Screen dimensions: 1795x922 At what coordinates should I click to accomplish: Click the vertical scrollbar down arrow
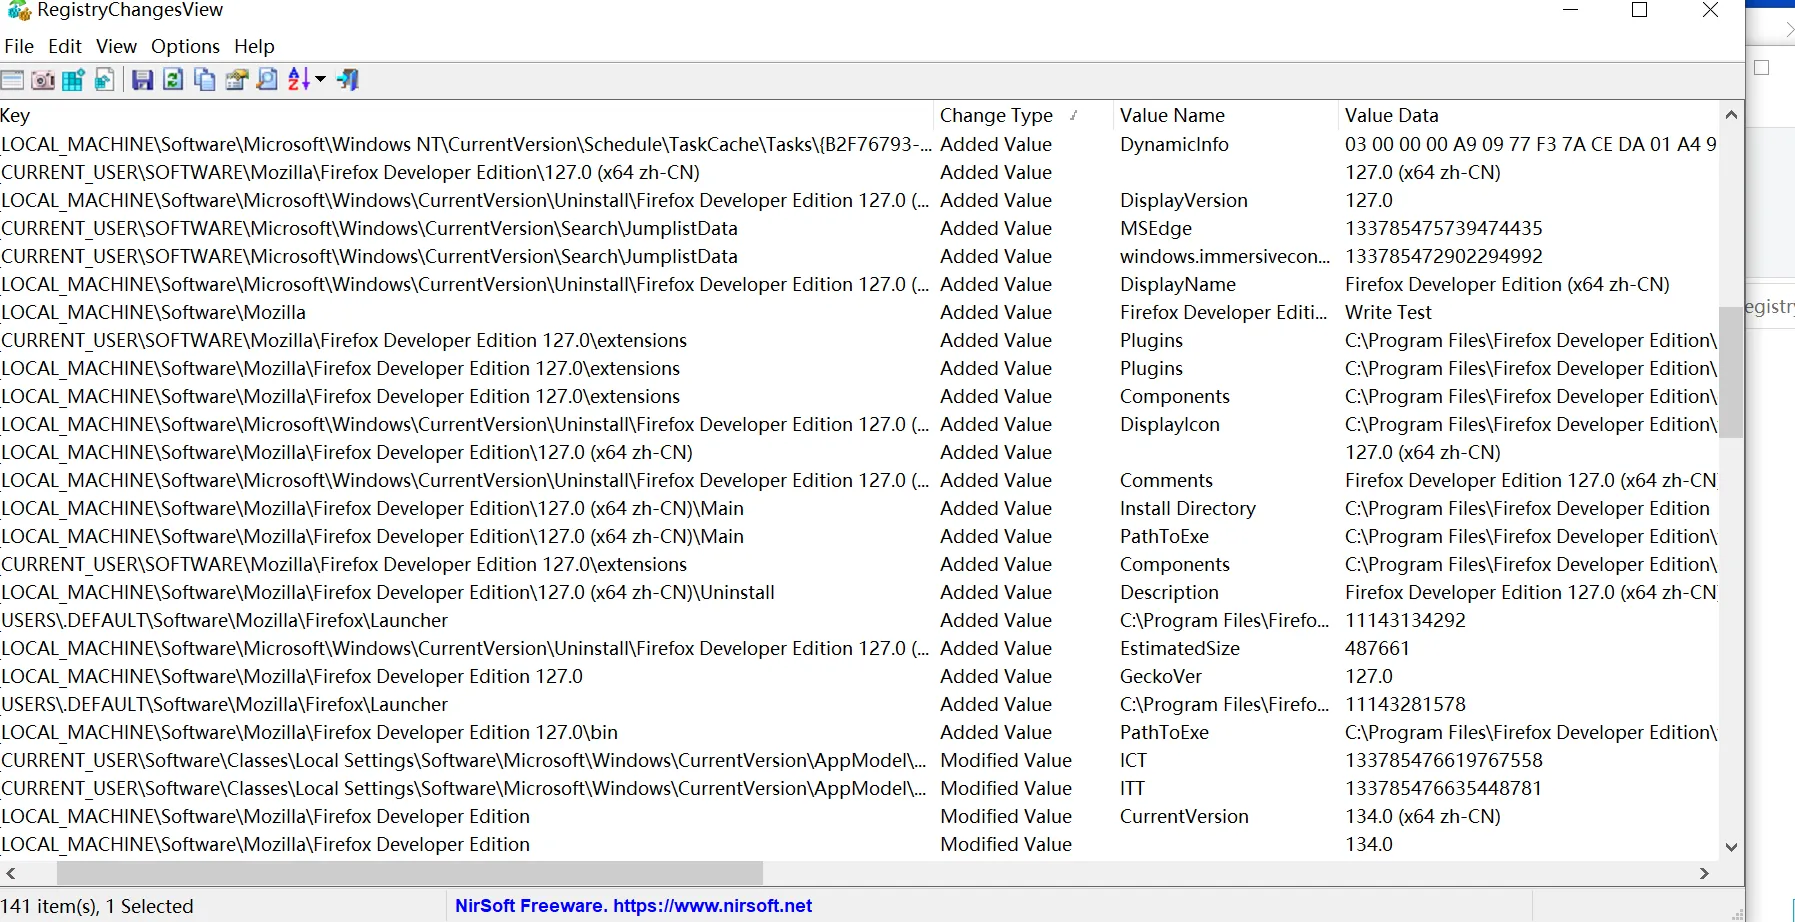[x=1732, y=847]
